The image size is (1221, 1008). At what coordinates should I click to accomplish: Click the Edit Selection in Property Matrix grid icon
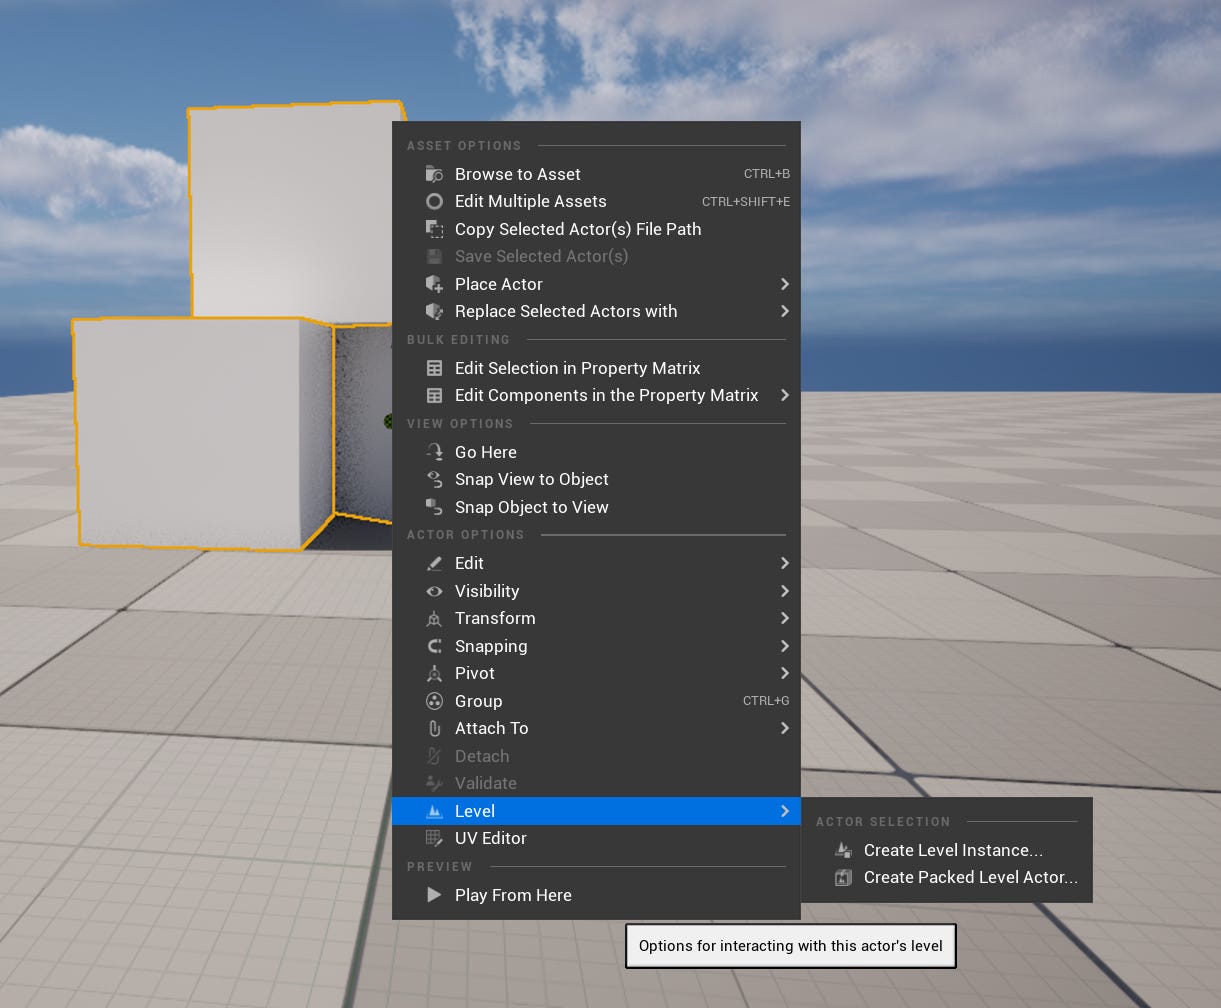pos(434,367)
